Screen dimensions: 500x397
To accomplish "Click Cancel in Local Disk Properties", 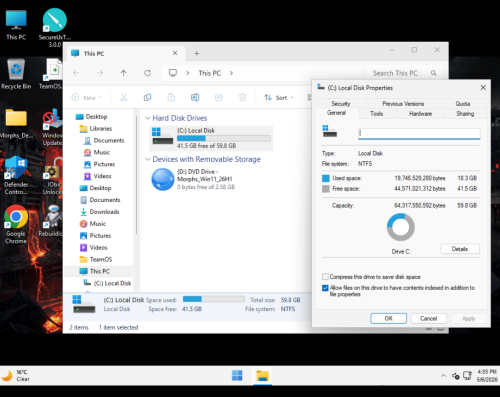I will coord(428,318).
